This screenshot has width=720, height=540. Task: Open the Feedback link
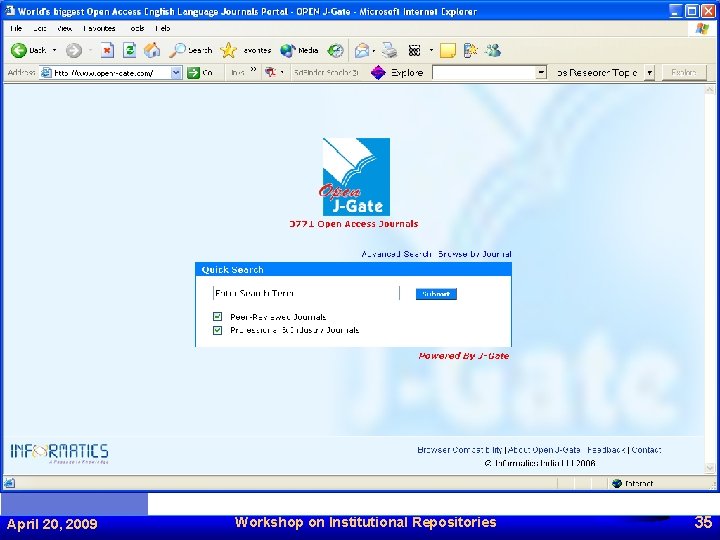[606, 450]
